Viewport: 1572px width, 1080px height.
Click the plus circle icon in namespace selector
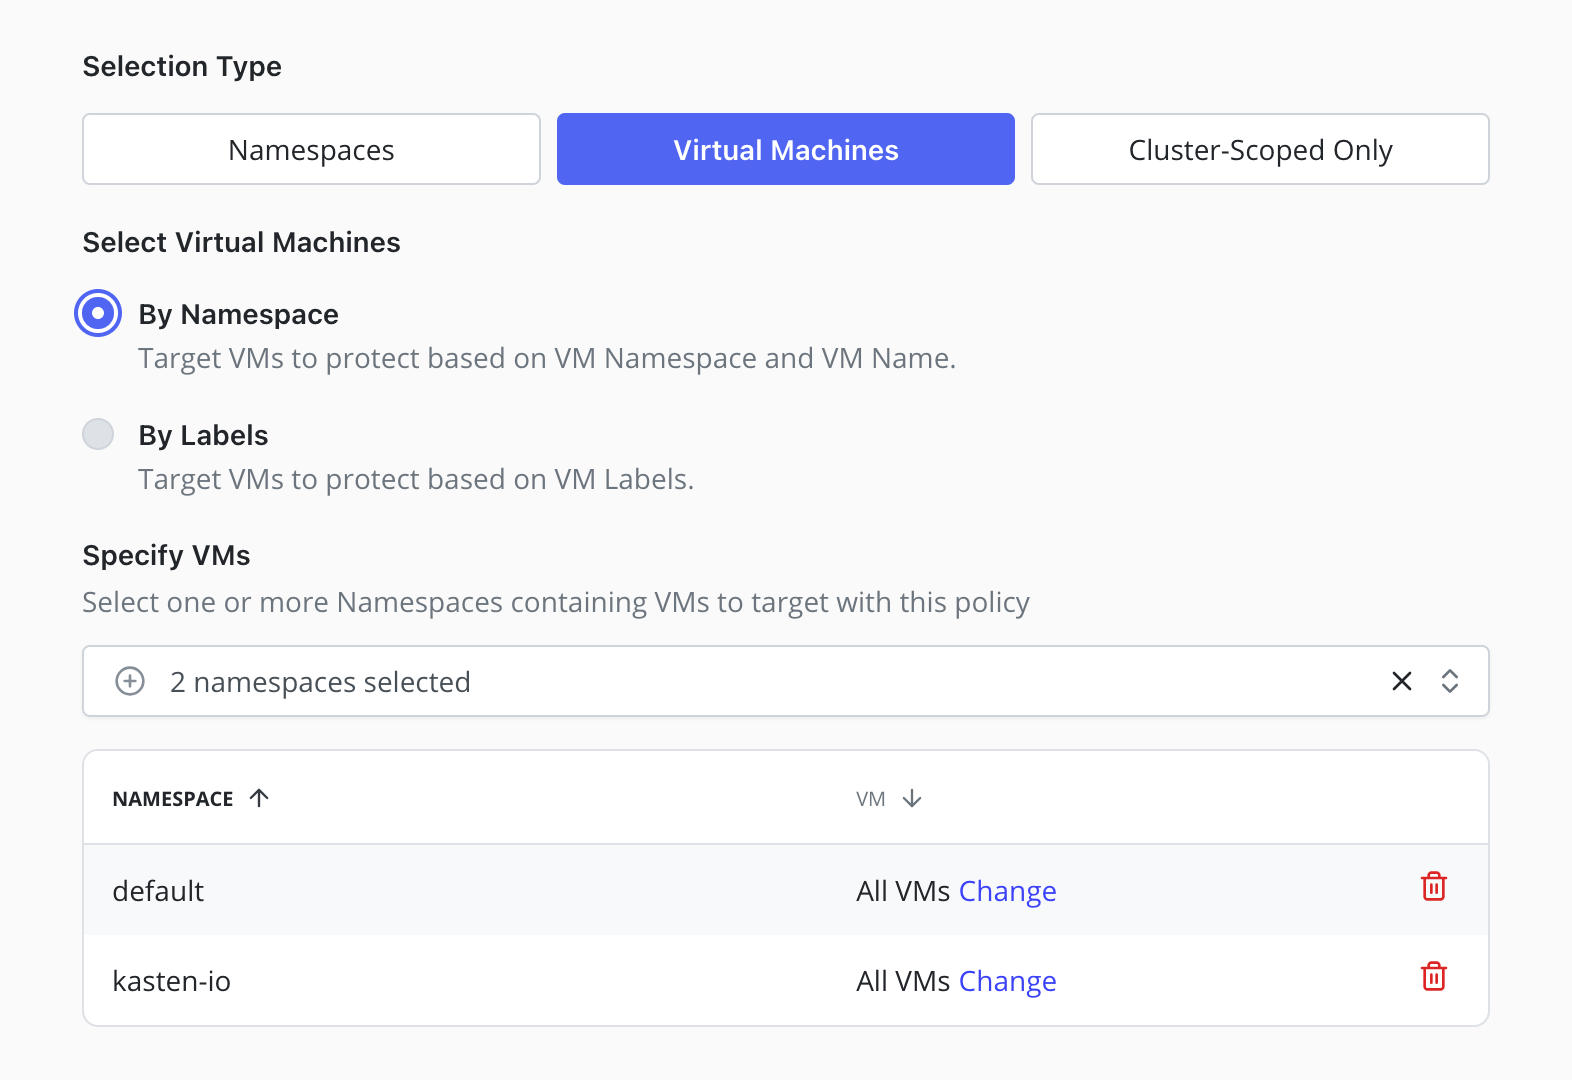130,681
